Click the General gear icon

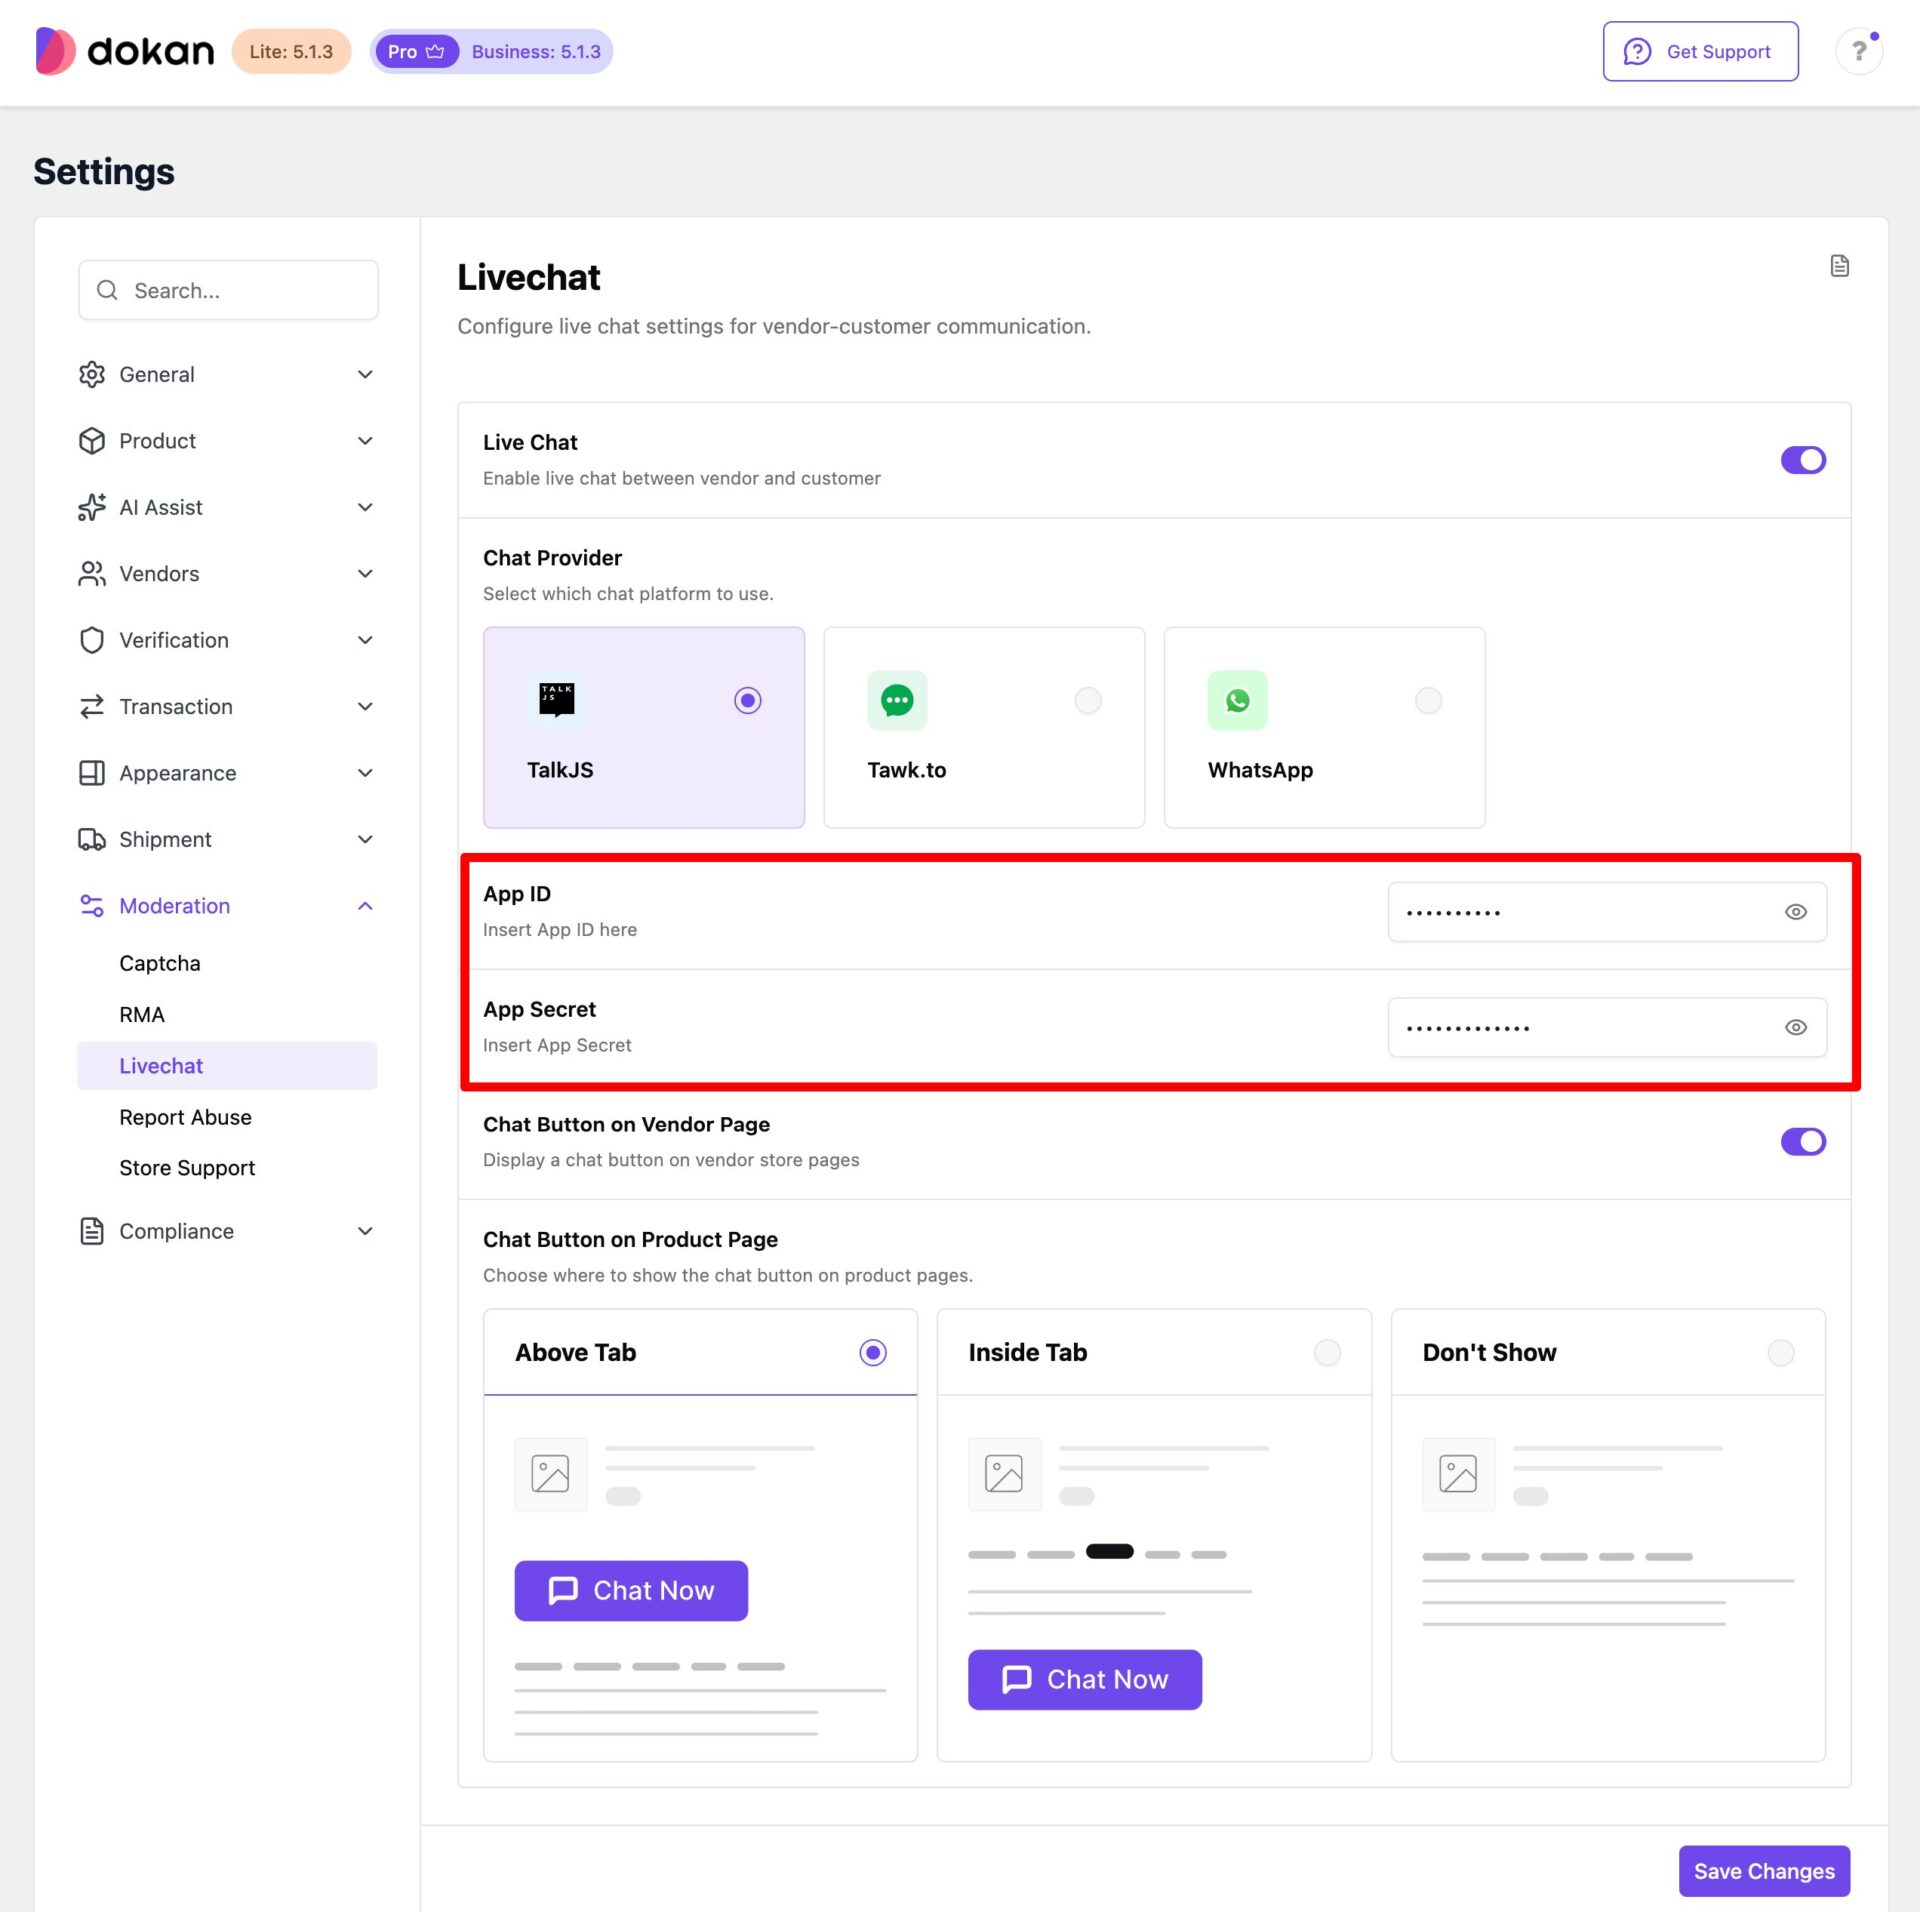click(92, 374)
